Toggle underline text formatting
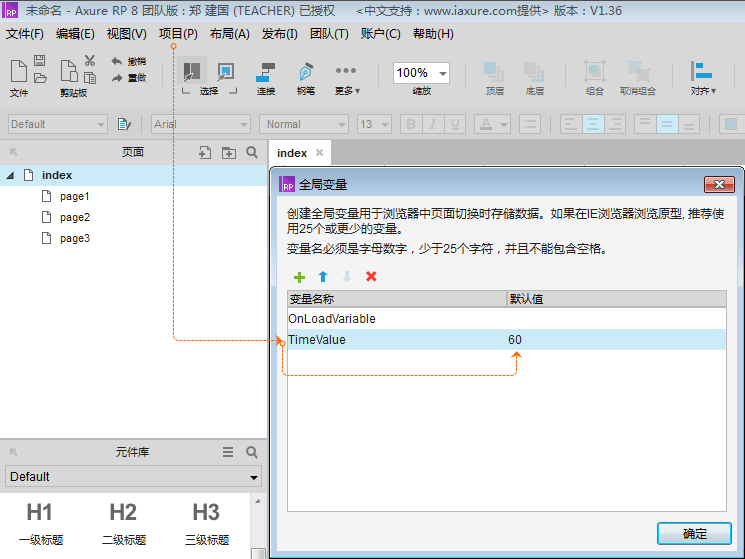Viewport: 745px width, 559px height. tap(455, 125)
